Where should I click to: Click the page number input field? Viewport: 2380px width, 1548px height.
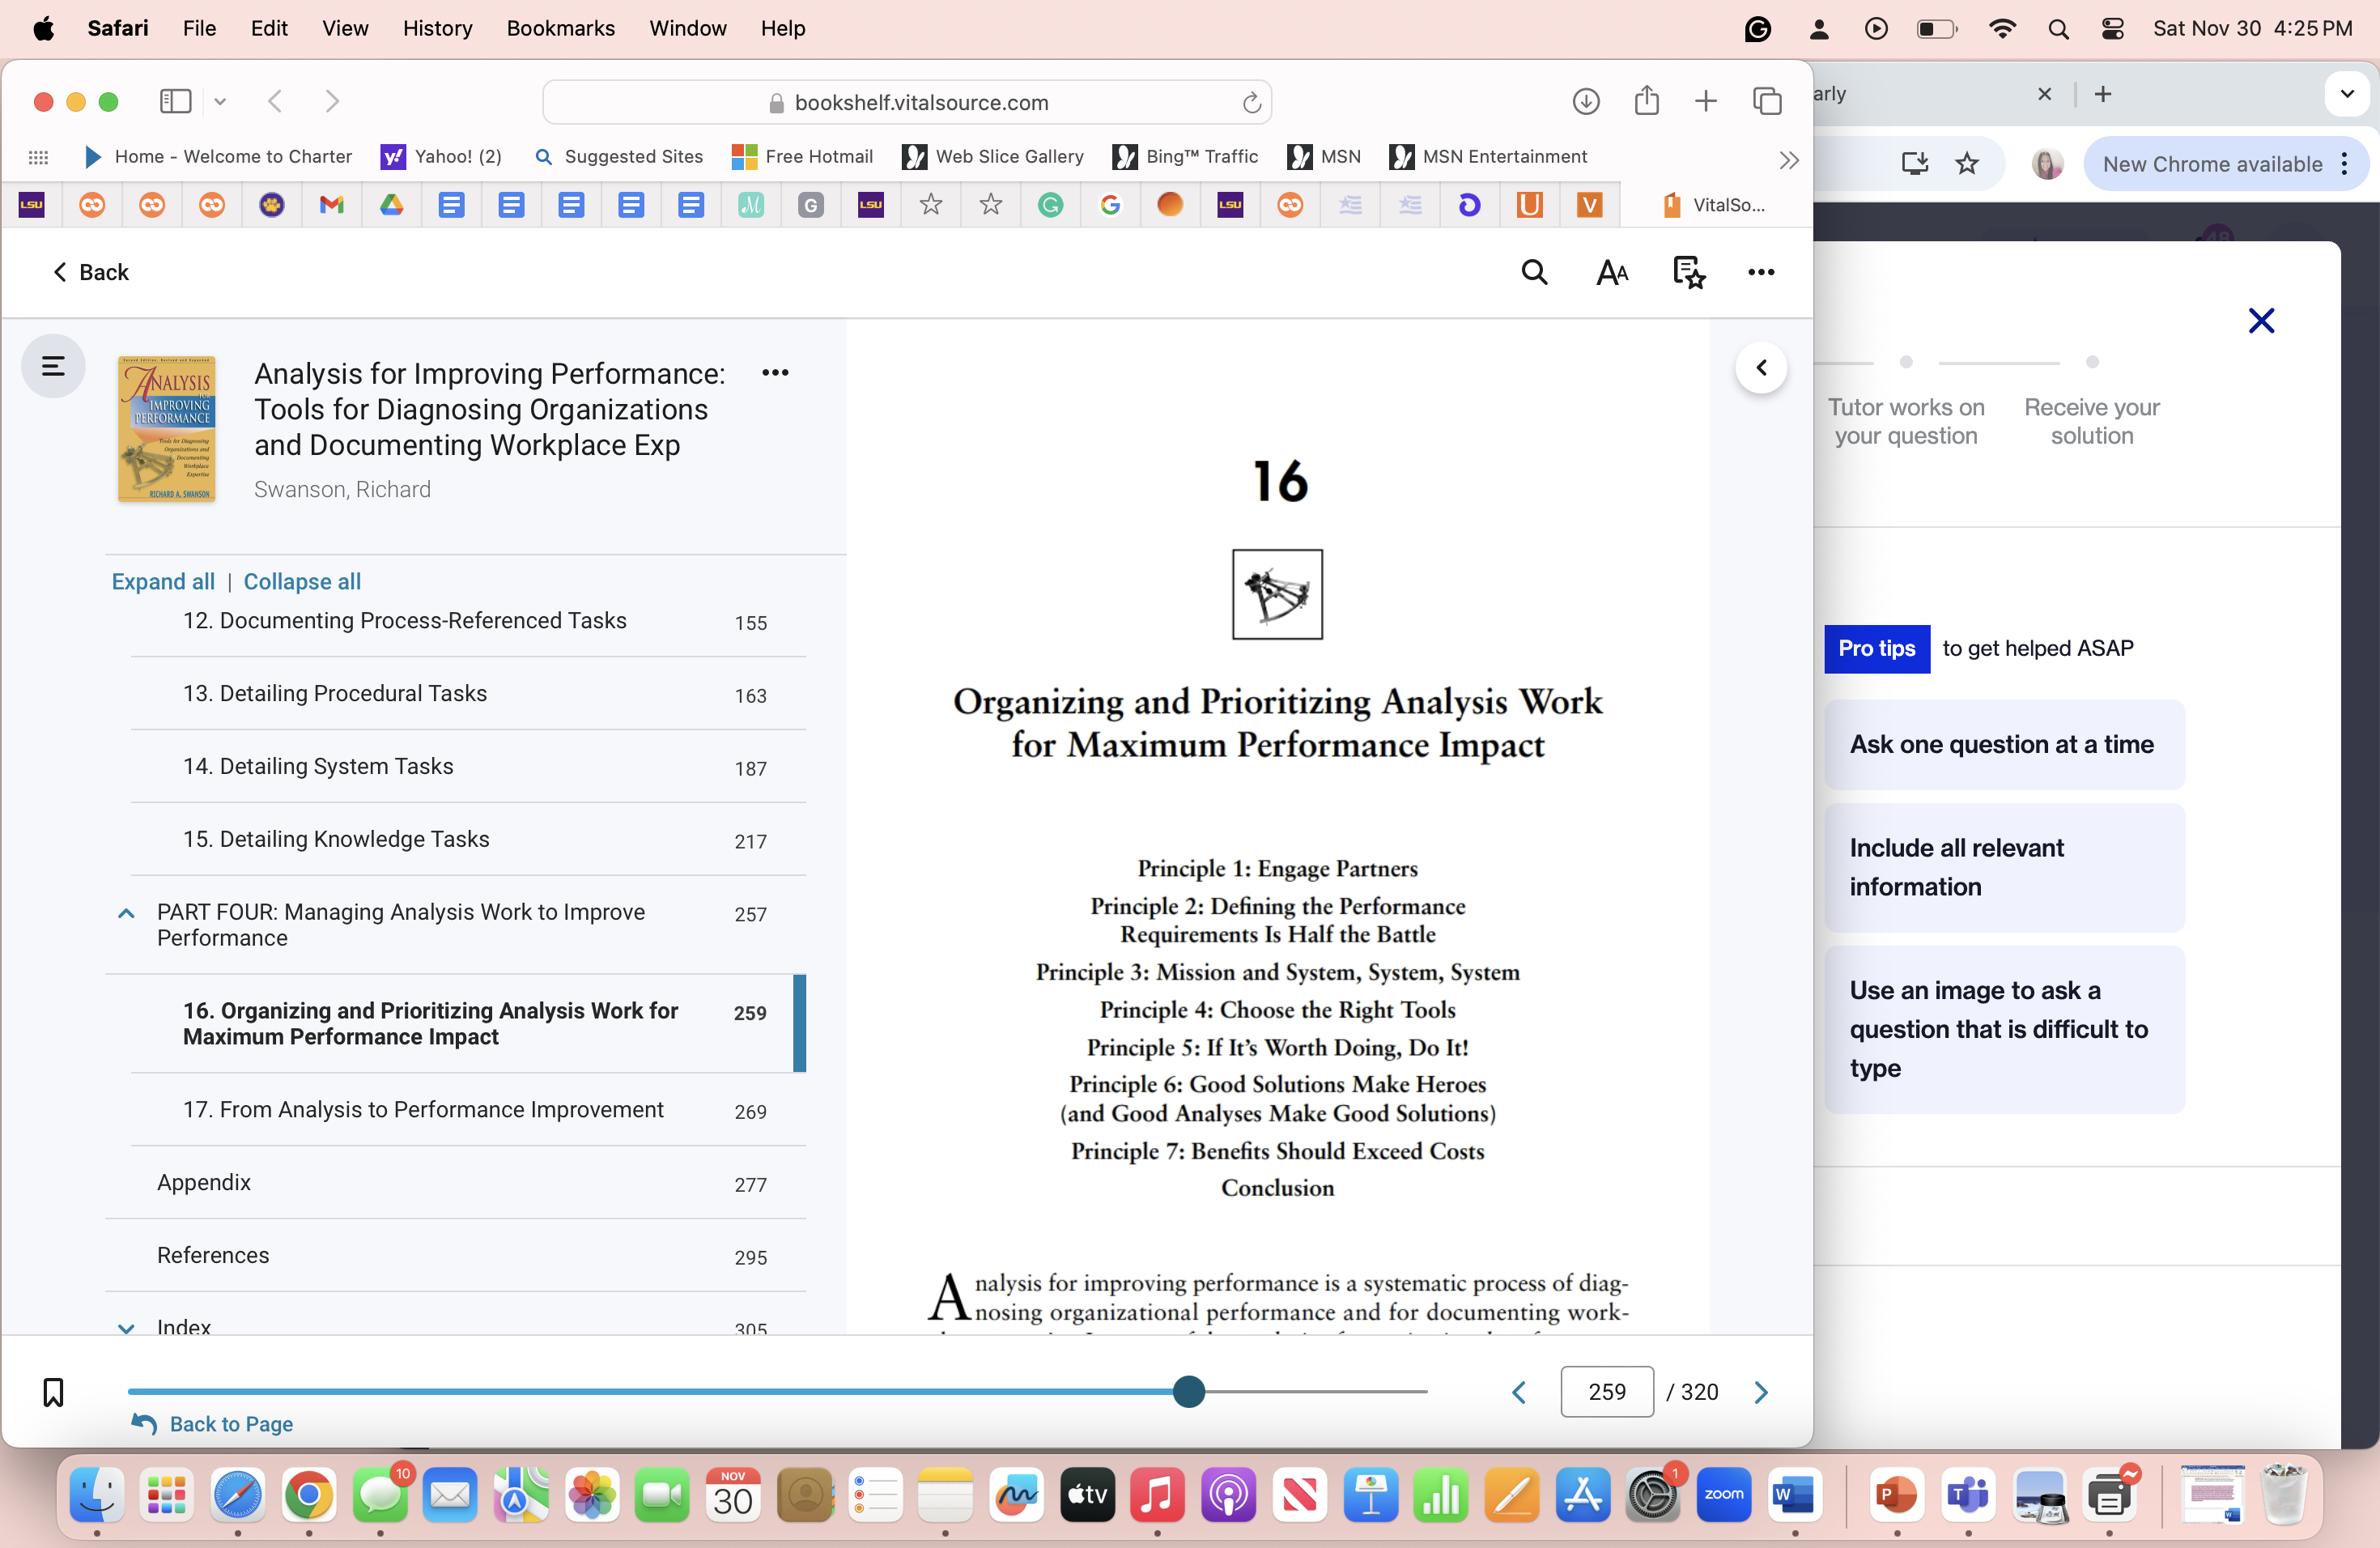pos(1606,1391)
